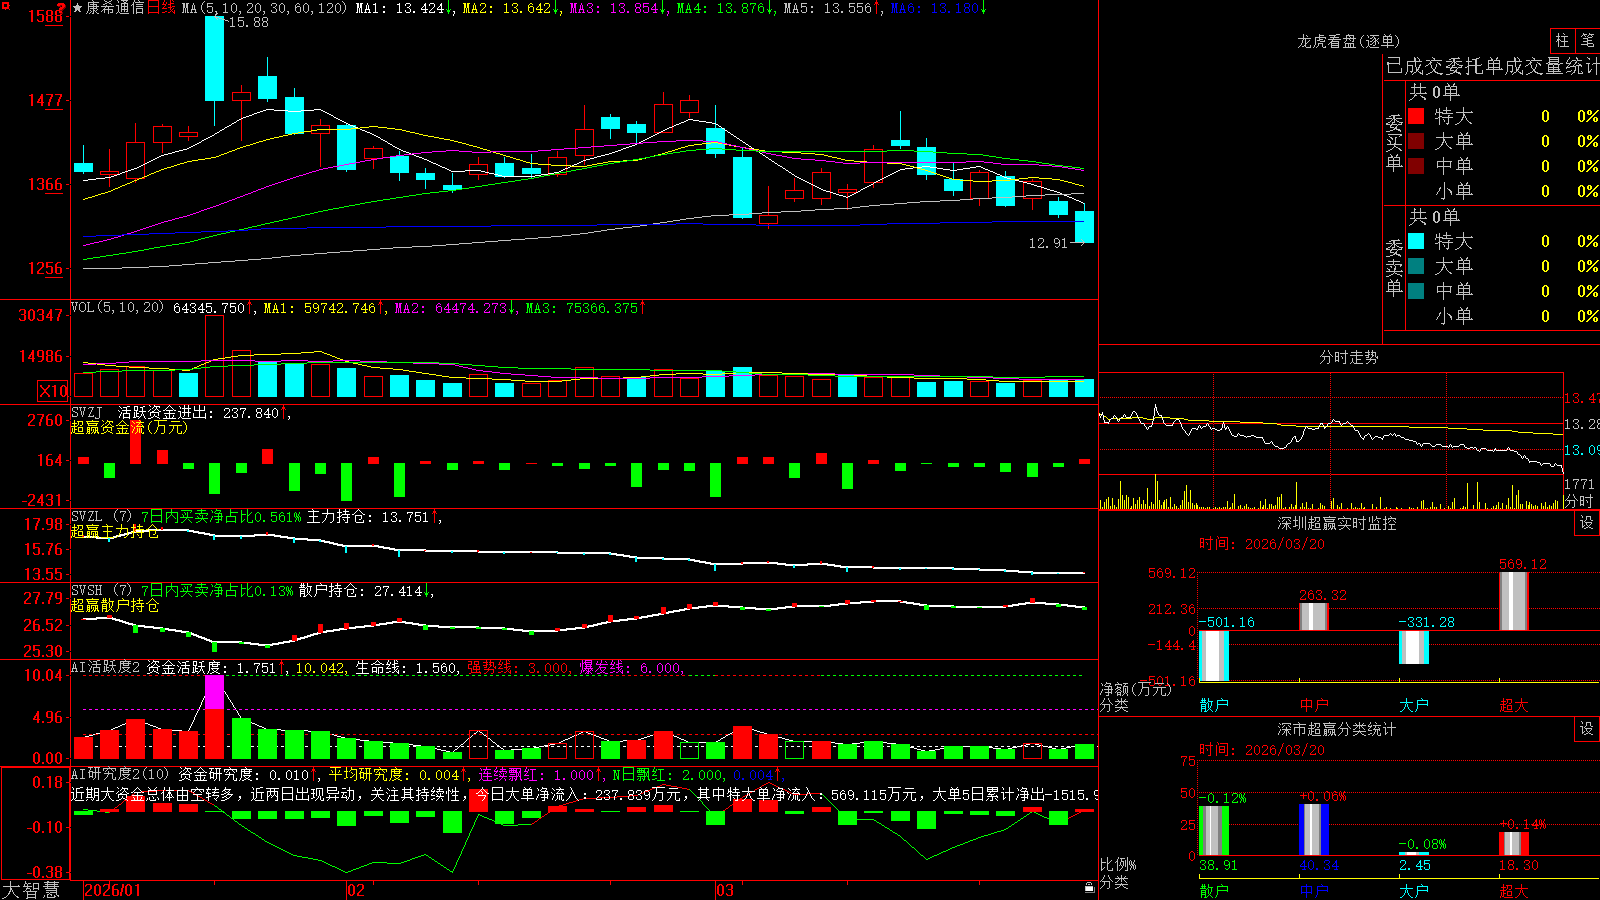
Task: Click the AI活跃度2 indicator name
Action: point(106,667)
